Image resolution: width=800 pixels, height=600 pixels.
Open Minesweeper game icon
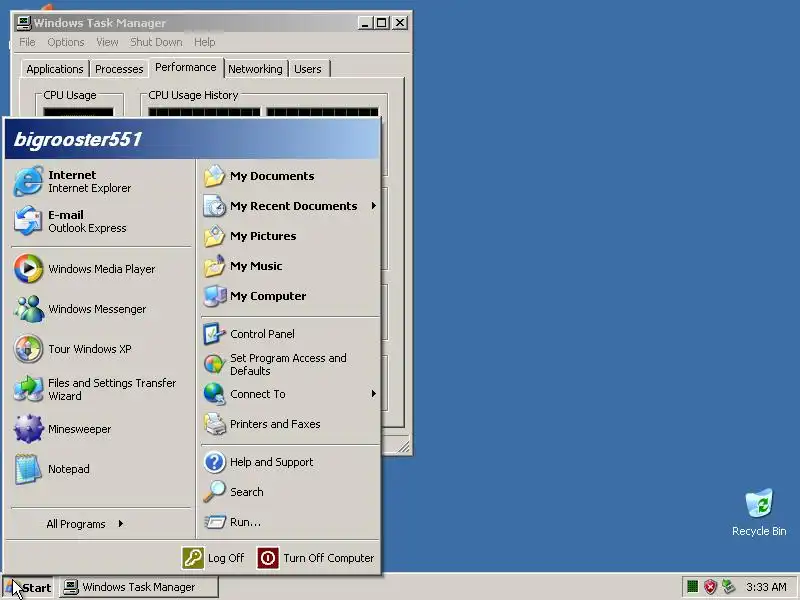tap(28, 429)
